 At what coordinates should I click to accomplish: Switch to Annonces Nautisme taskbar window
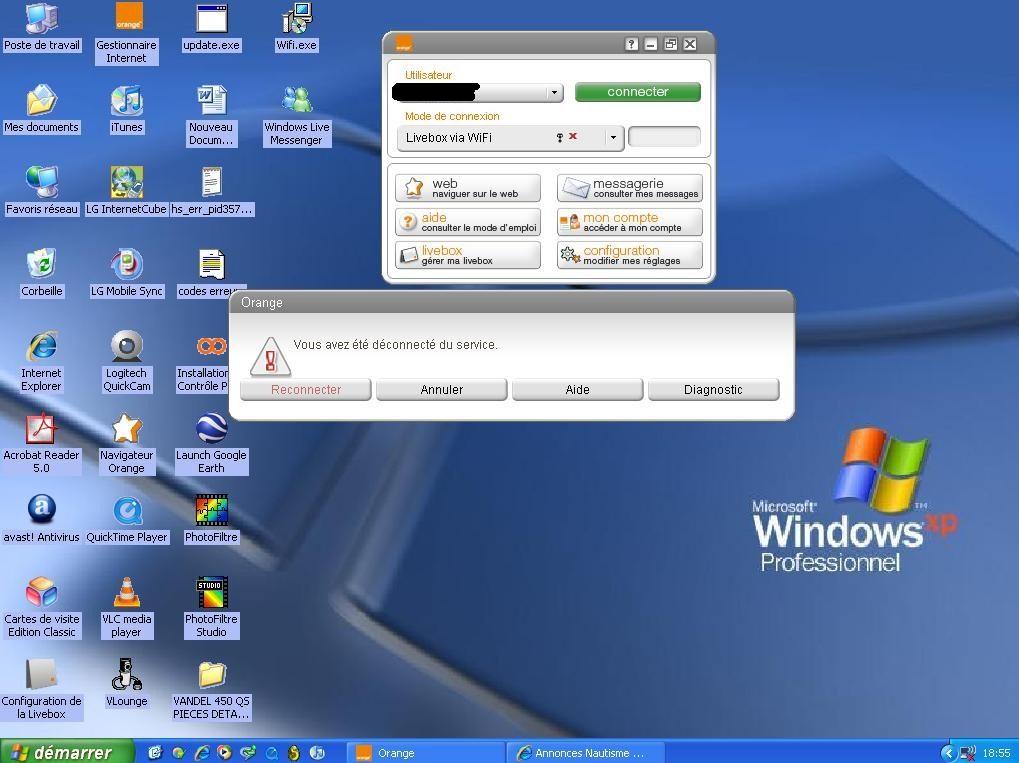tap(580, 753)
